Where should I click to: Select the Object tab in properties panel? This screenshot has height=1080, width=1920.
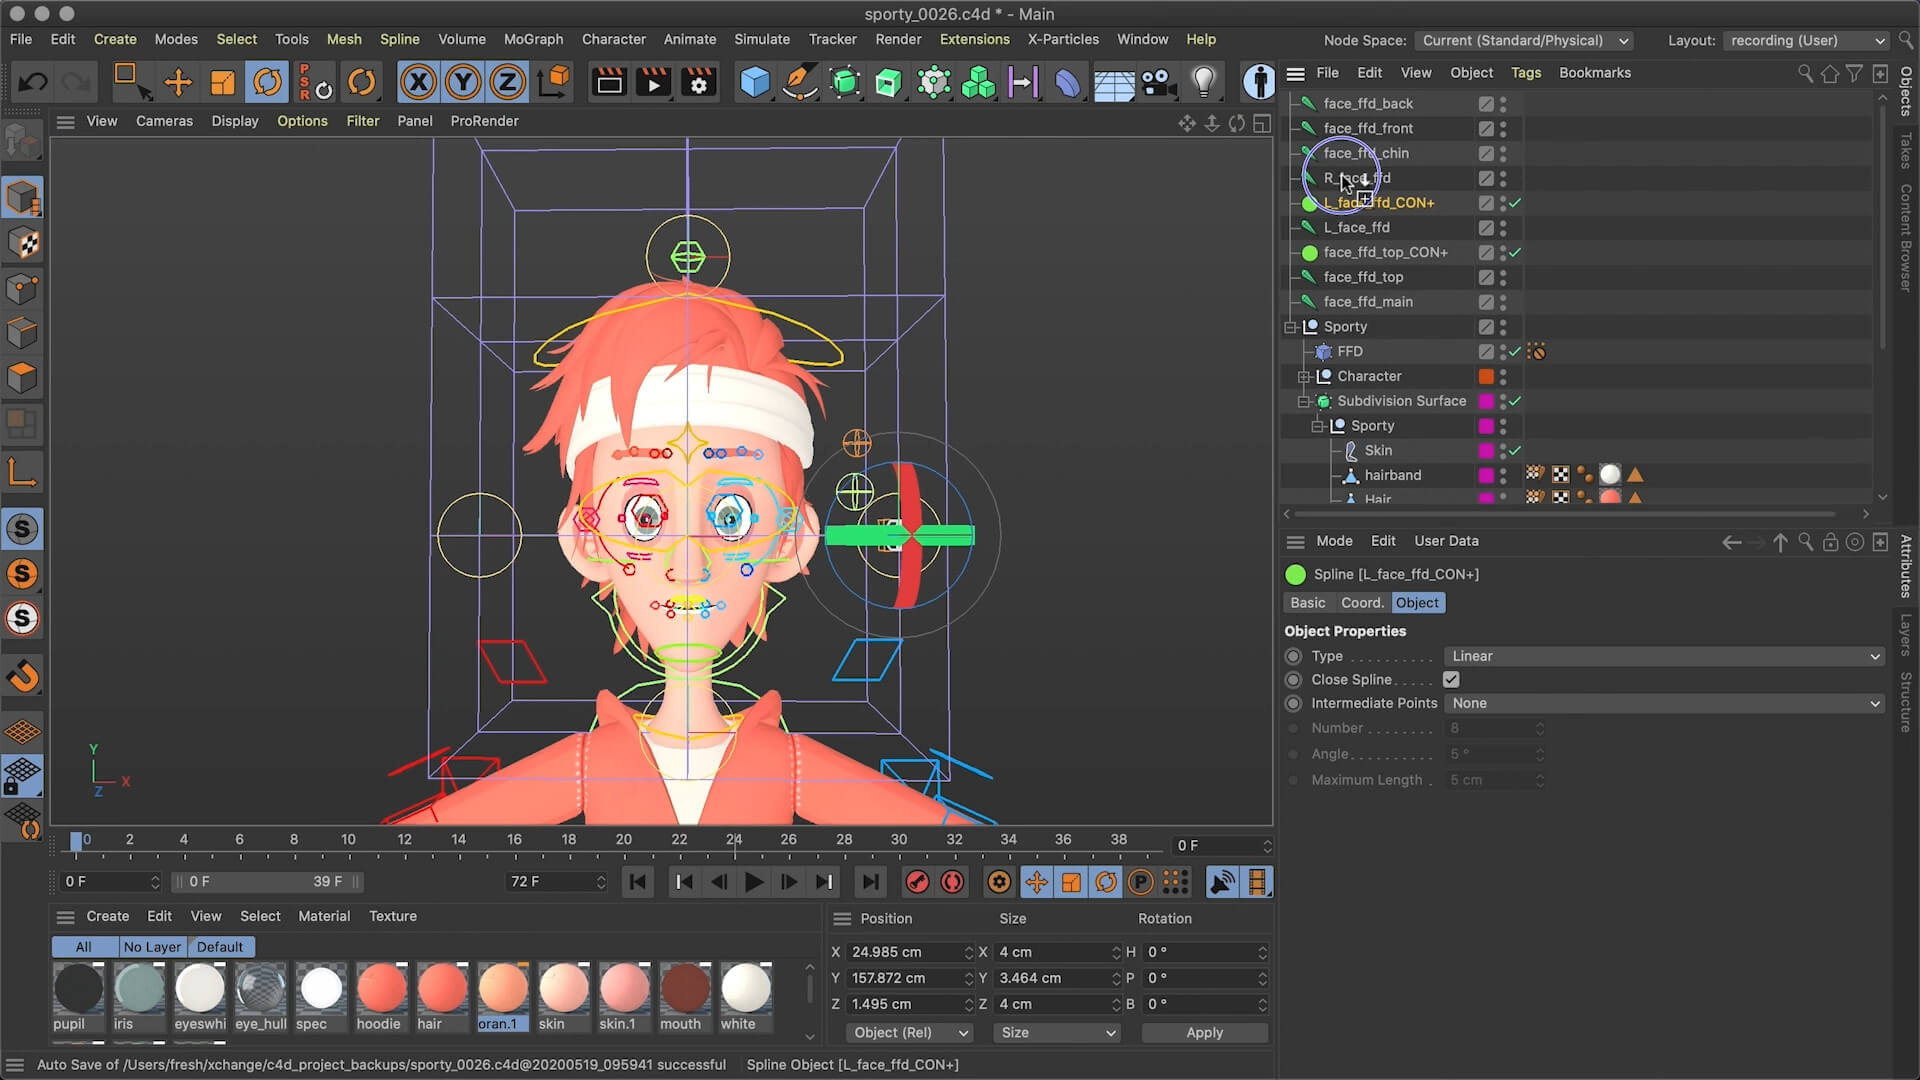[x=1418, y=601]
